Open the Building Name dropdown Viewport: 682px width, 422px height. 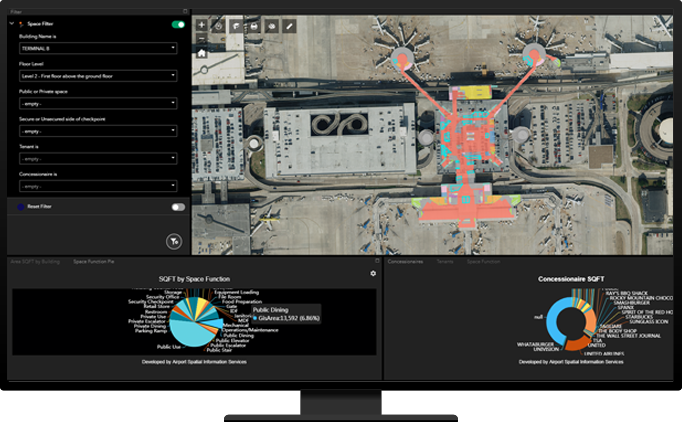97,47
